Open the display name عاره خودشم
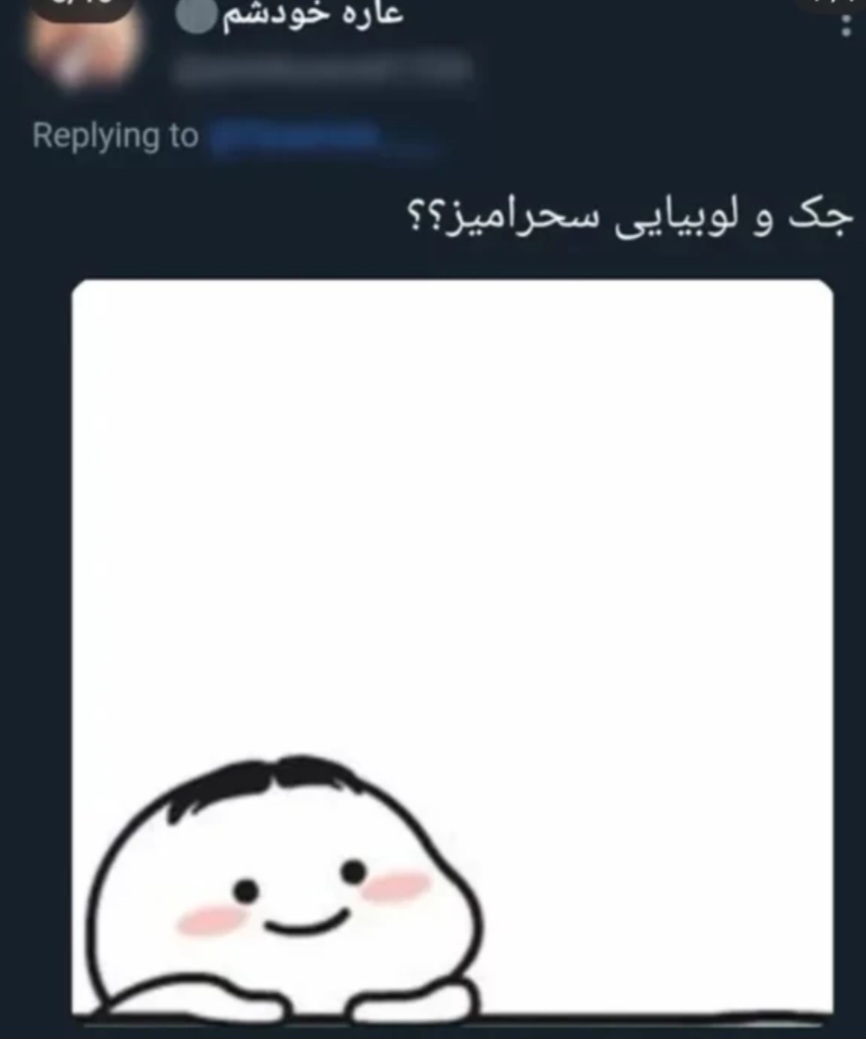Viewport: 866px width, 1039px height. (x=313, y=15)
